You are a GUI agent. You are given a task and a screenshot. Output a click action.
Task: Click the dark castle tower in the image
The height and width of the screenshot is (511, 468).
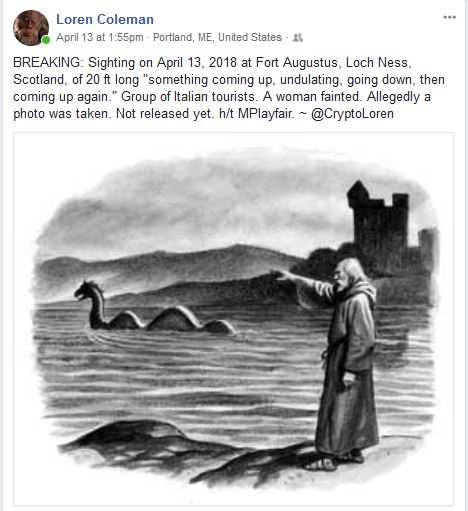378,227
